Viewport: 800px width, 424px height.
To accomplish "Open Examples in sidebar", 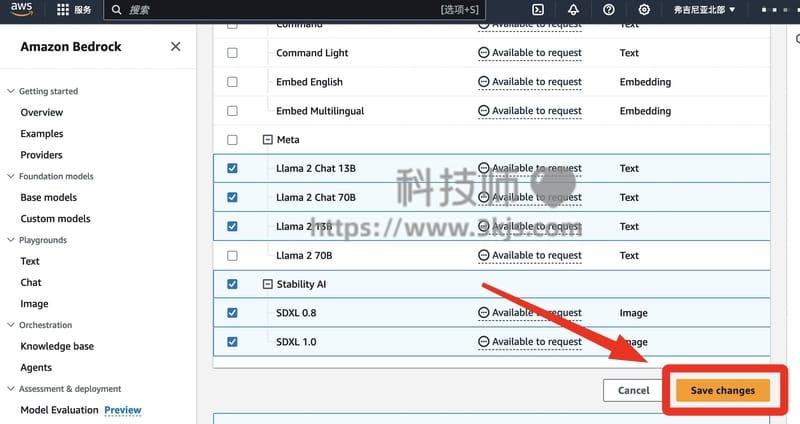I will click(42, 134).
